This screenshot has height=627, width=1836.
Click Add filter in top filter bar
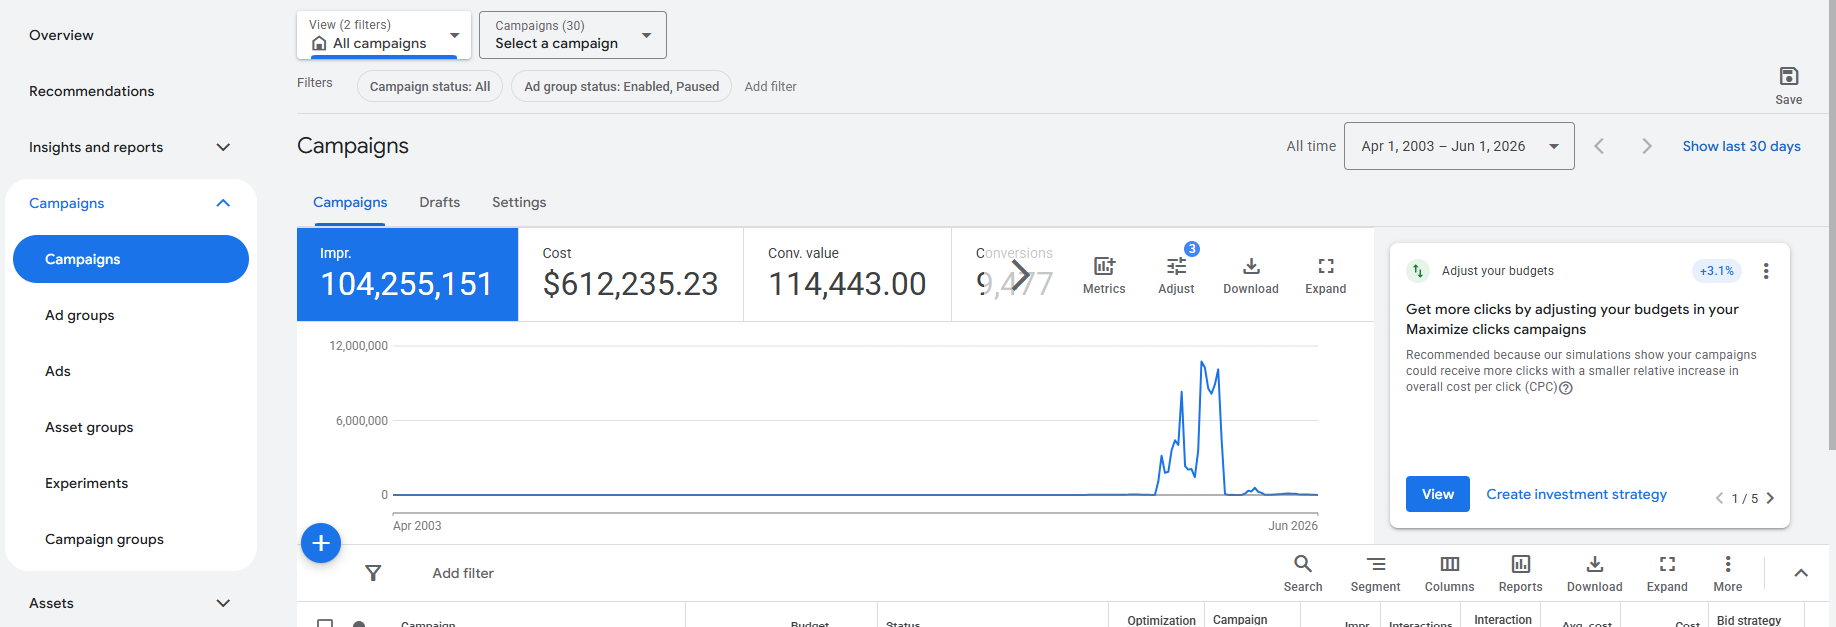tap(771, 86)
